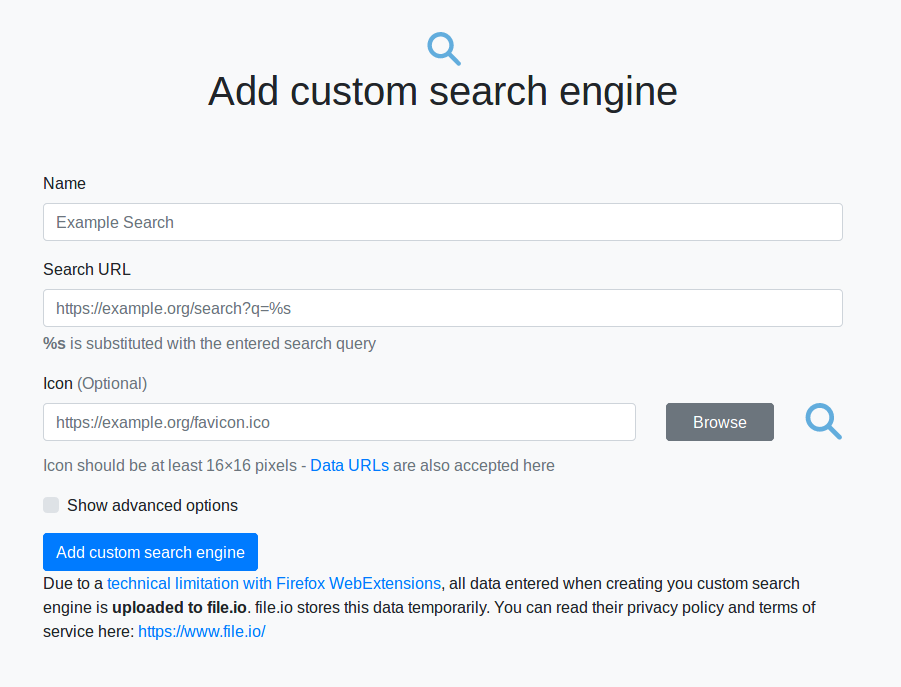Image resolution: width=901 pixels, height=687 pixels.
Task: Click the "Add custom search engine" page heading
Action: [x=442, y=92]
